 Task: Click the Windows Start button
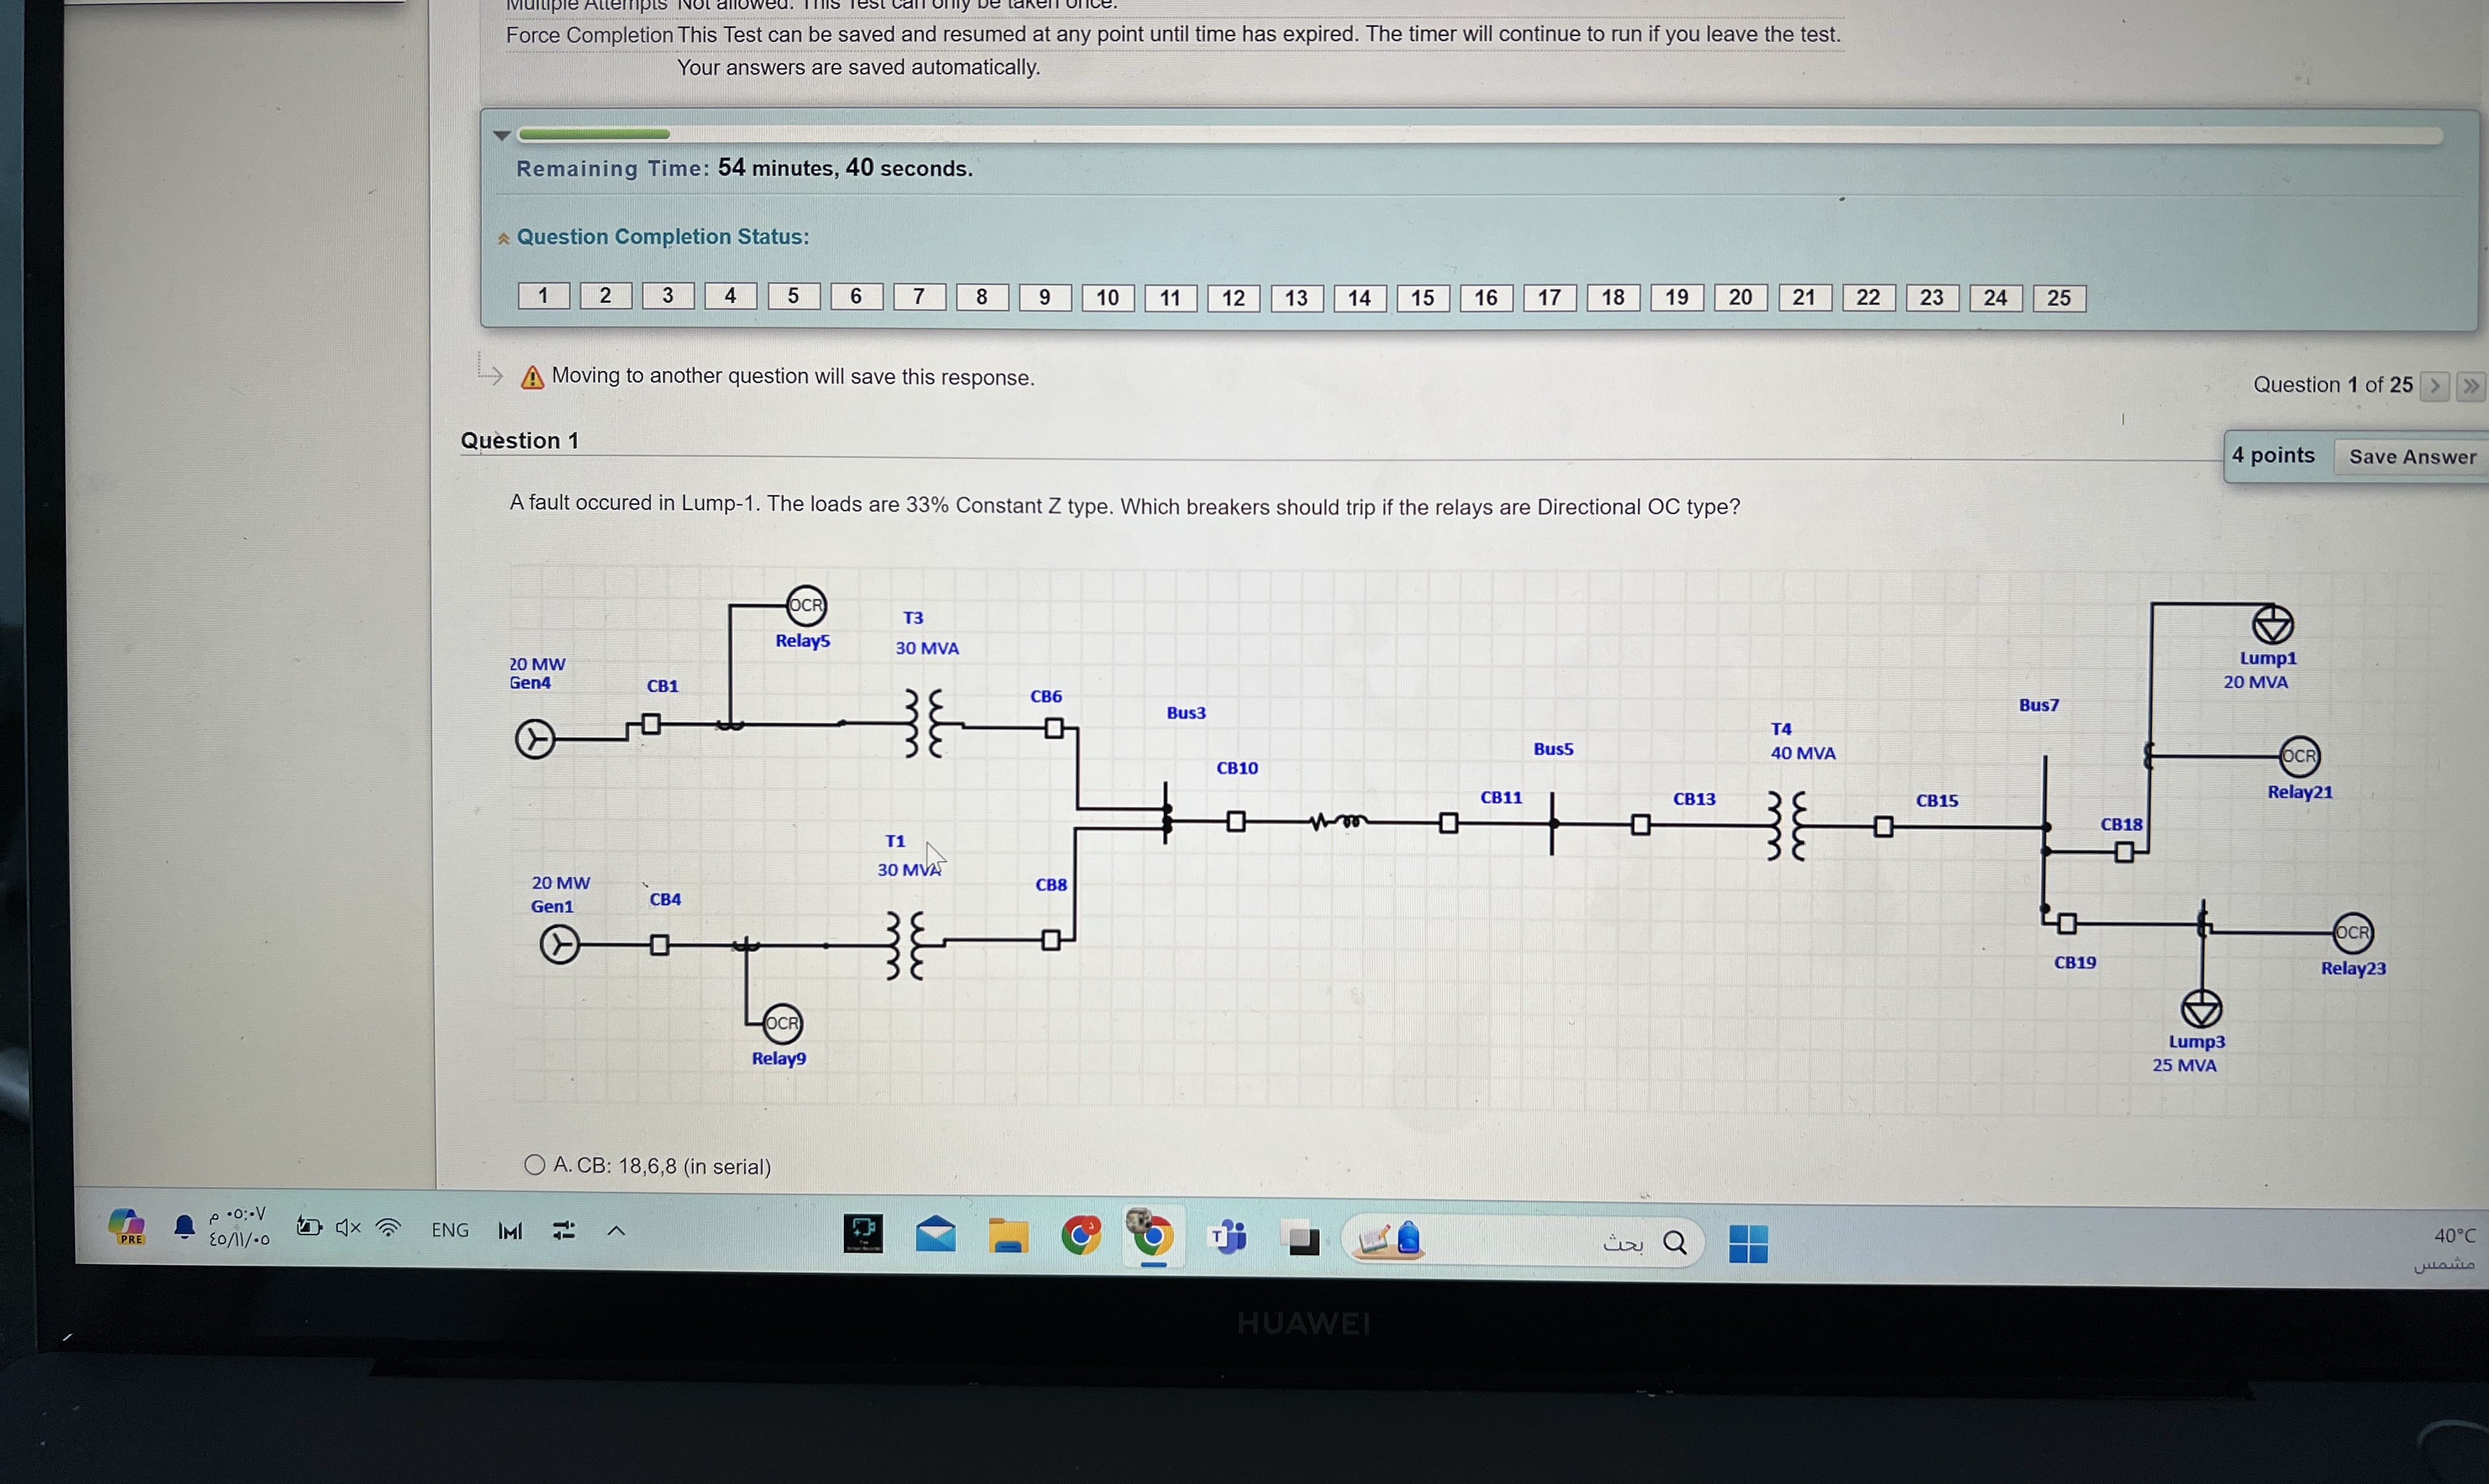pyautogui.click(x=1748, y=1244)
